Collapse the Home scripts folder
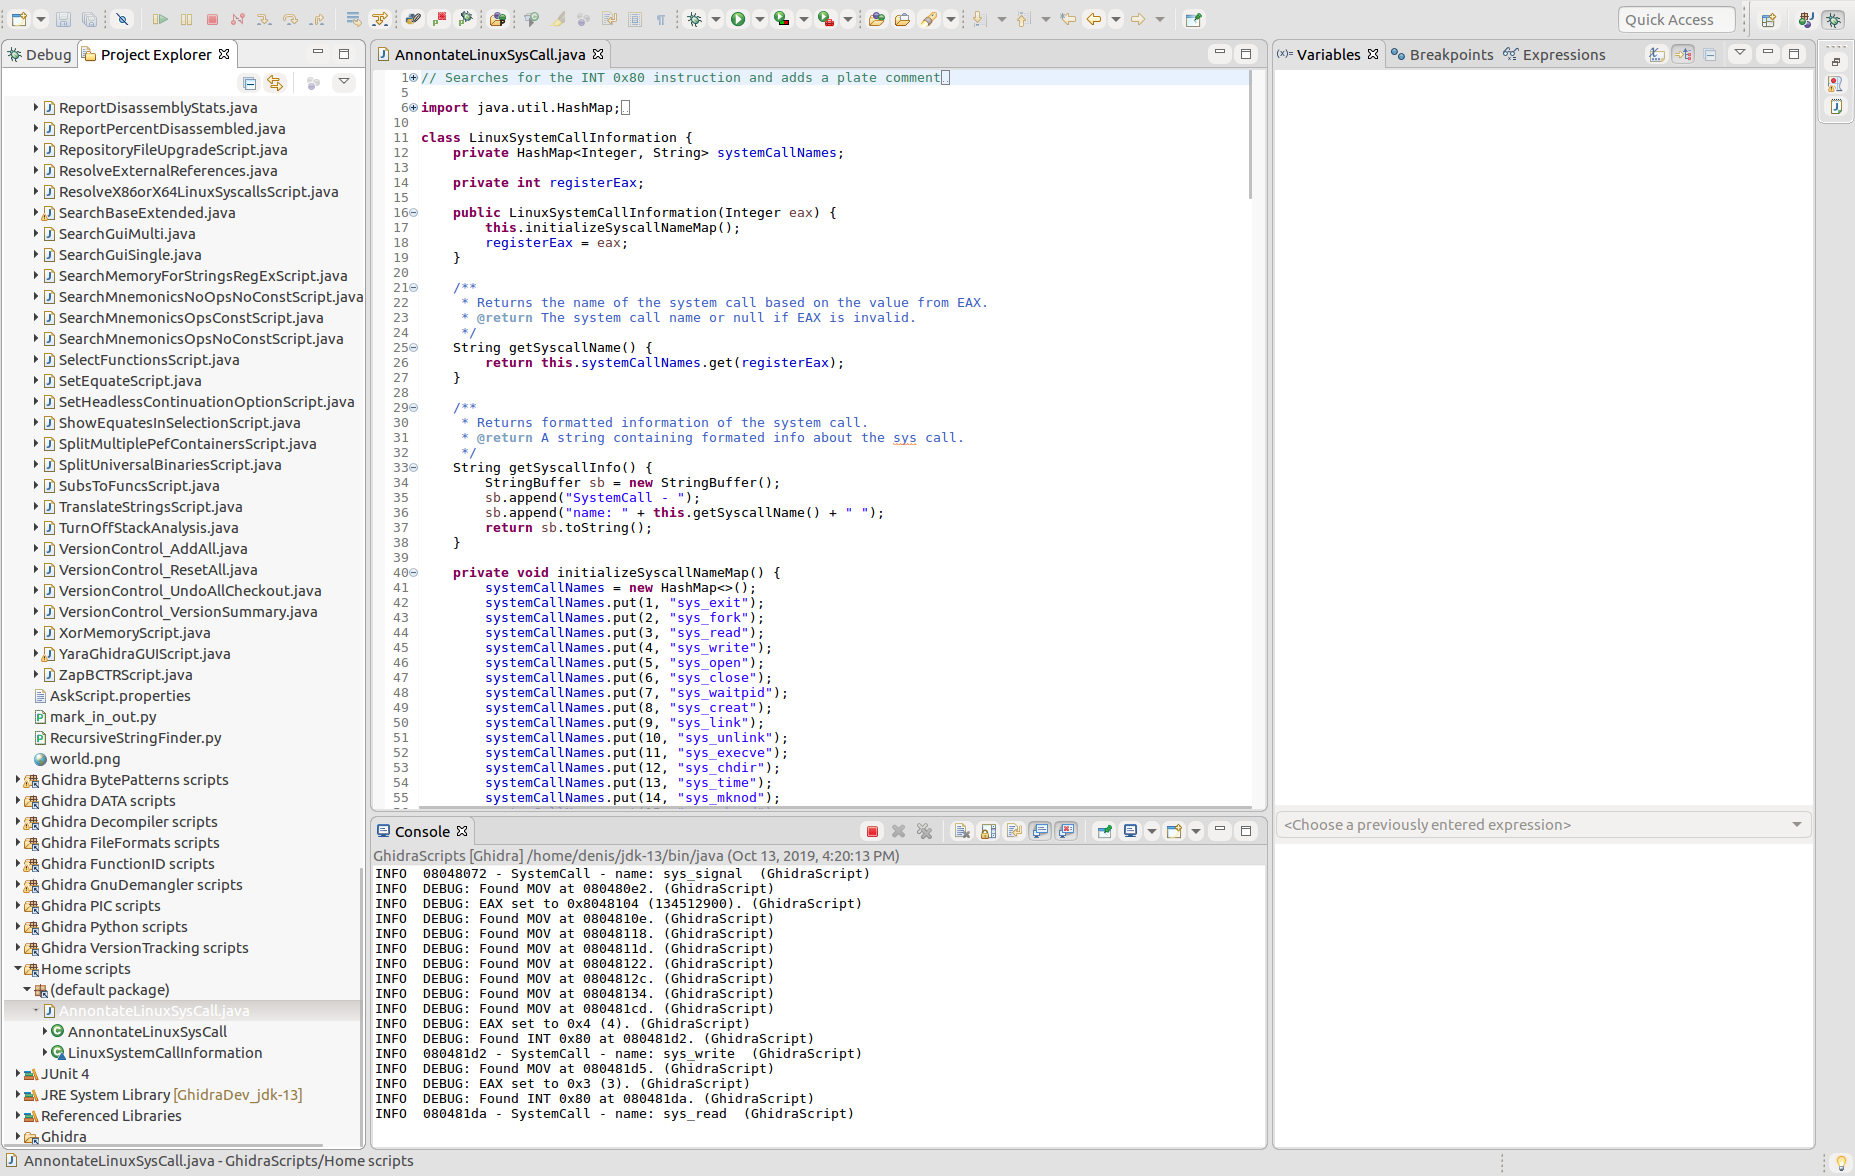Screen dimensions: 1855x1176 coord(18,969)
